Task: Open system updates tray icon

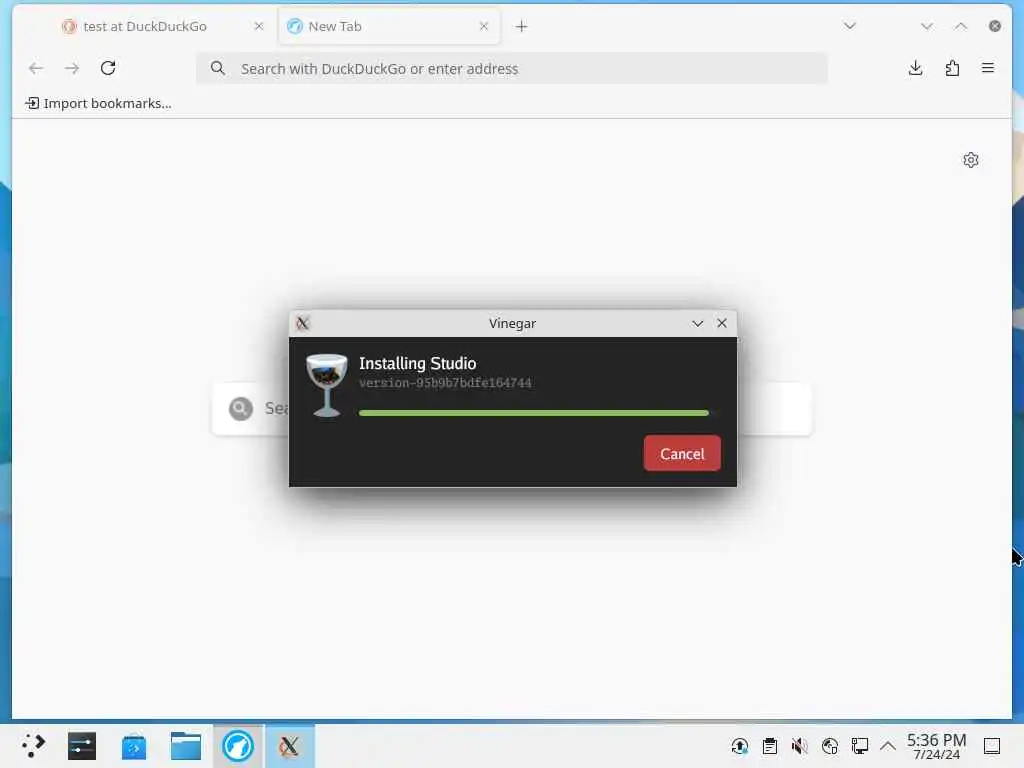Action: (x=740, y=746)
